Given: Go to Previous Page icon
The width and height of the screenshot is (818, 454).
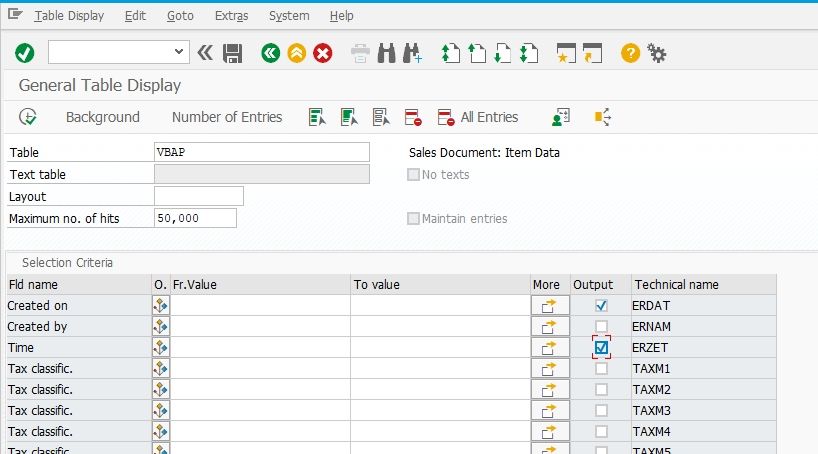Looking at the screenshot, I should click(477, 53).
